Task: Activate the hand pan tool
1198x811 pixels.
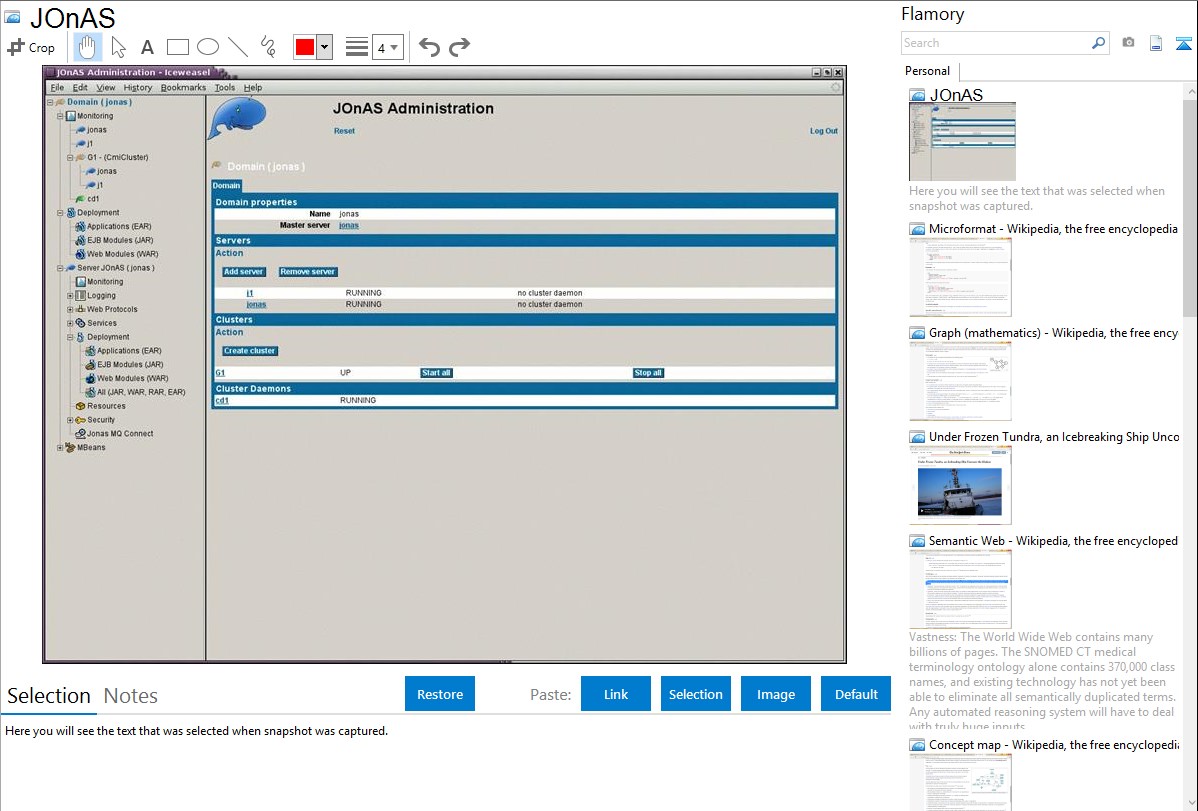Action: coord(88,47)
